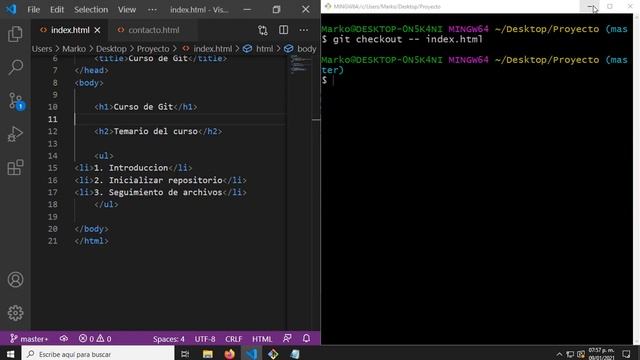
Task: Open the Selection menu
Action: (x=91, y=9)
